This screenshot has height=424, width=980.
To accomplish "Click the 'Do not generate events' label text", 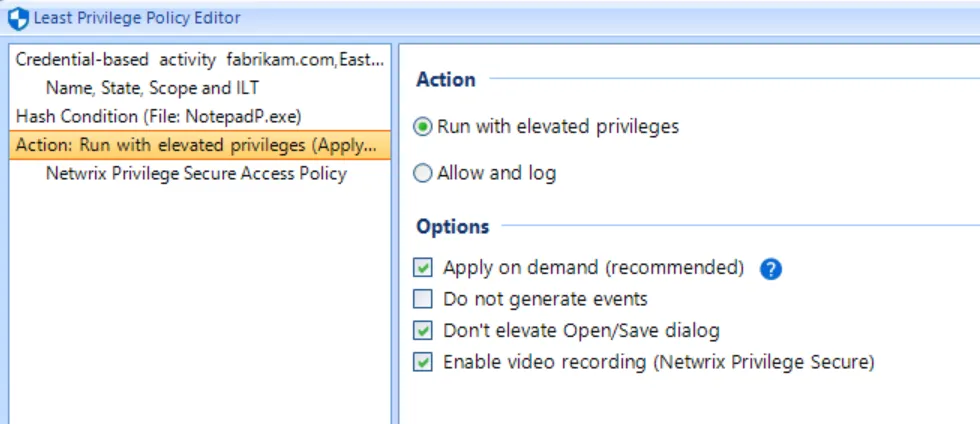I will [545, 300].
